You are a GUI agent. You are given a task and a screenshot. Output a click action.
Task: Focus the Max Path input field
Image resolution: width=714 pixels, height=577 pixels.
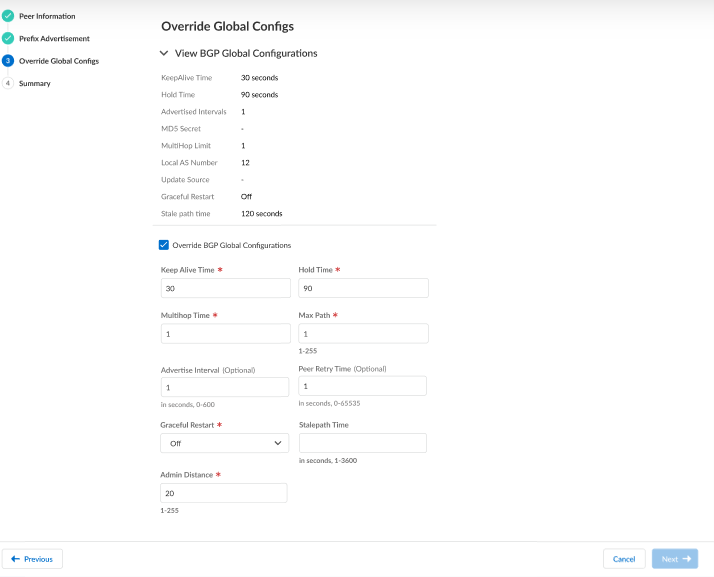(x=363, y=334)
